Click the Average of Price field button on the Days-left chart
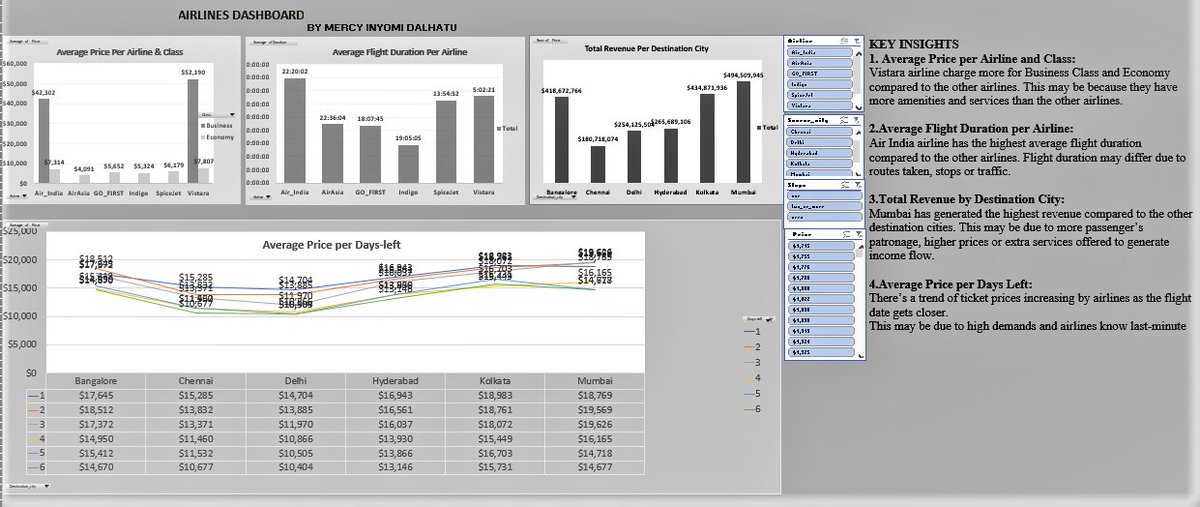Screen dimensions: 1200x507 tap(27, 224)
